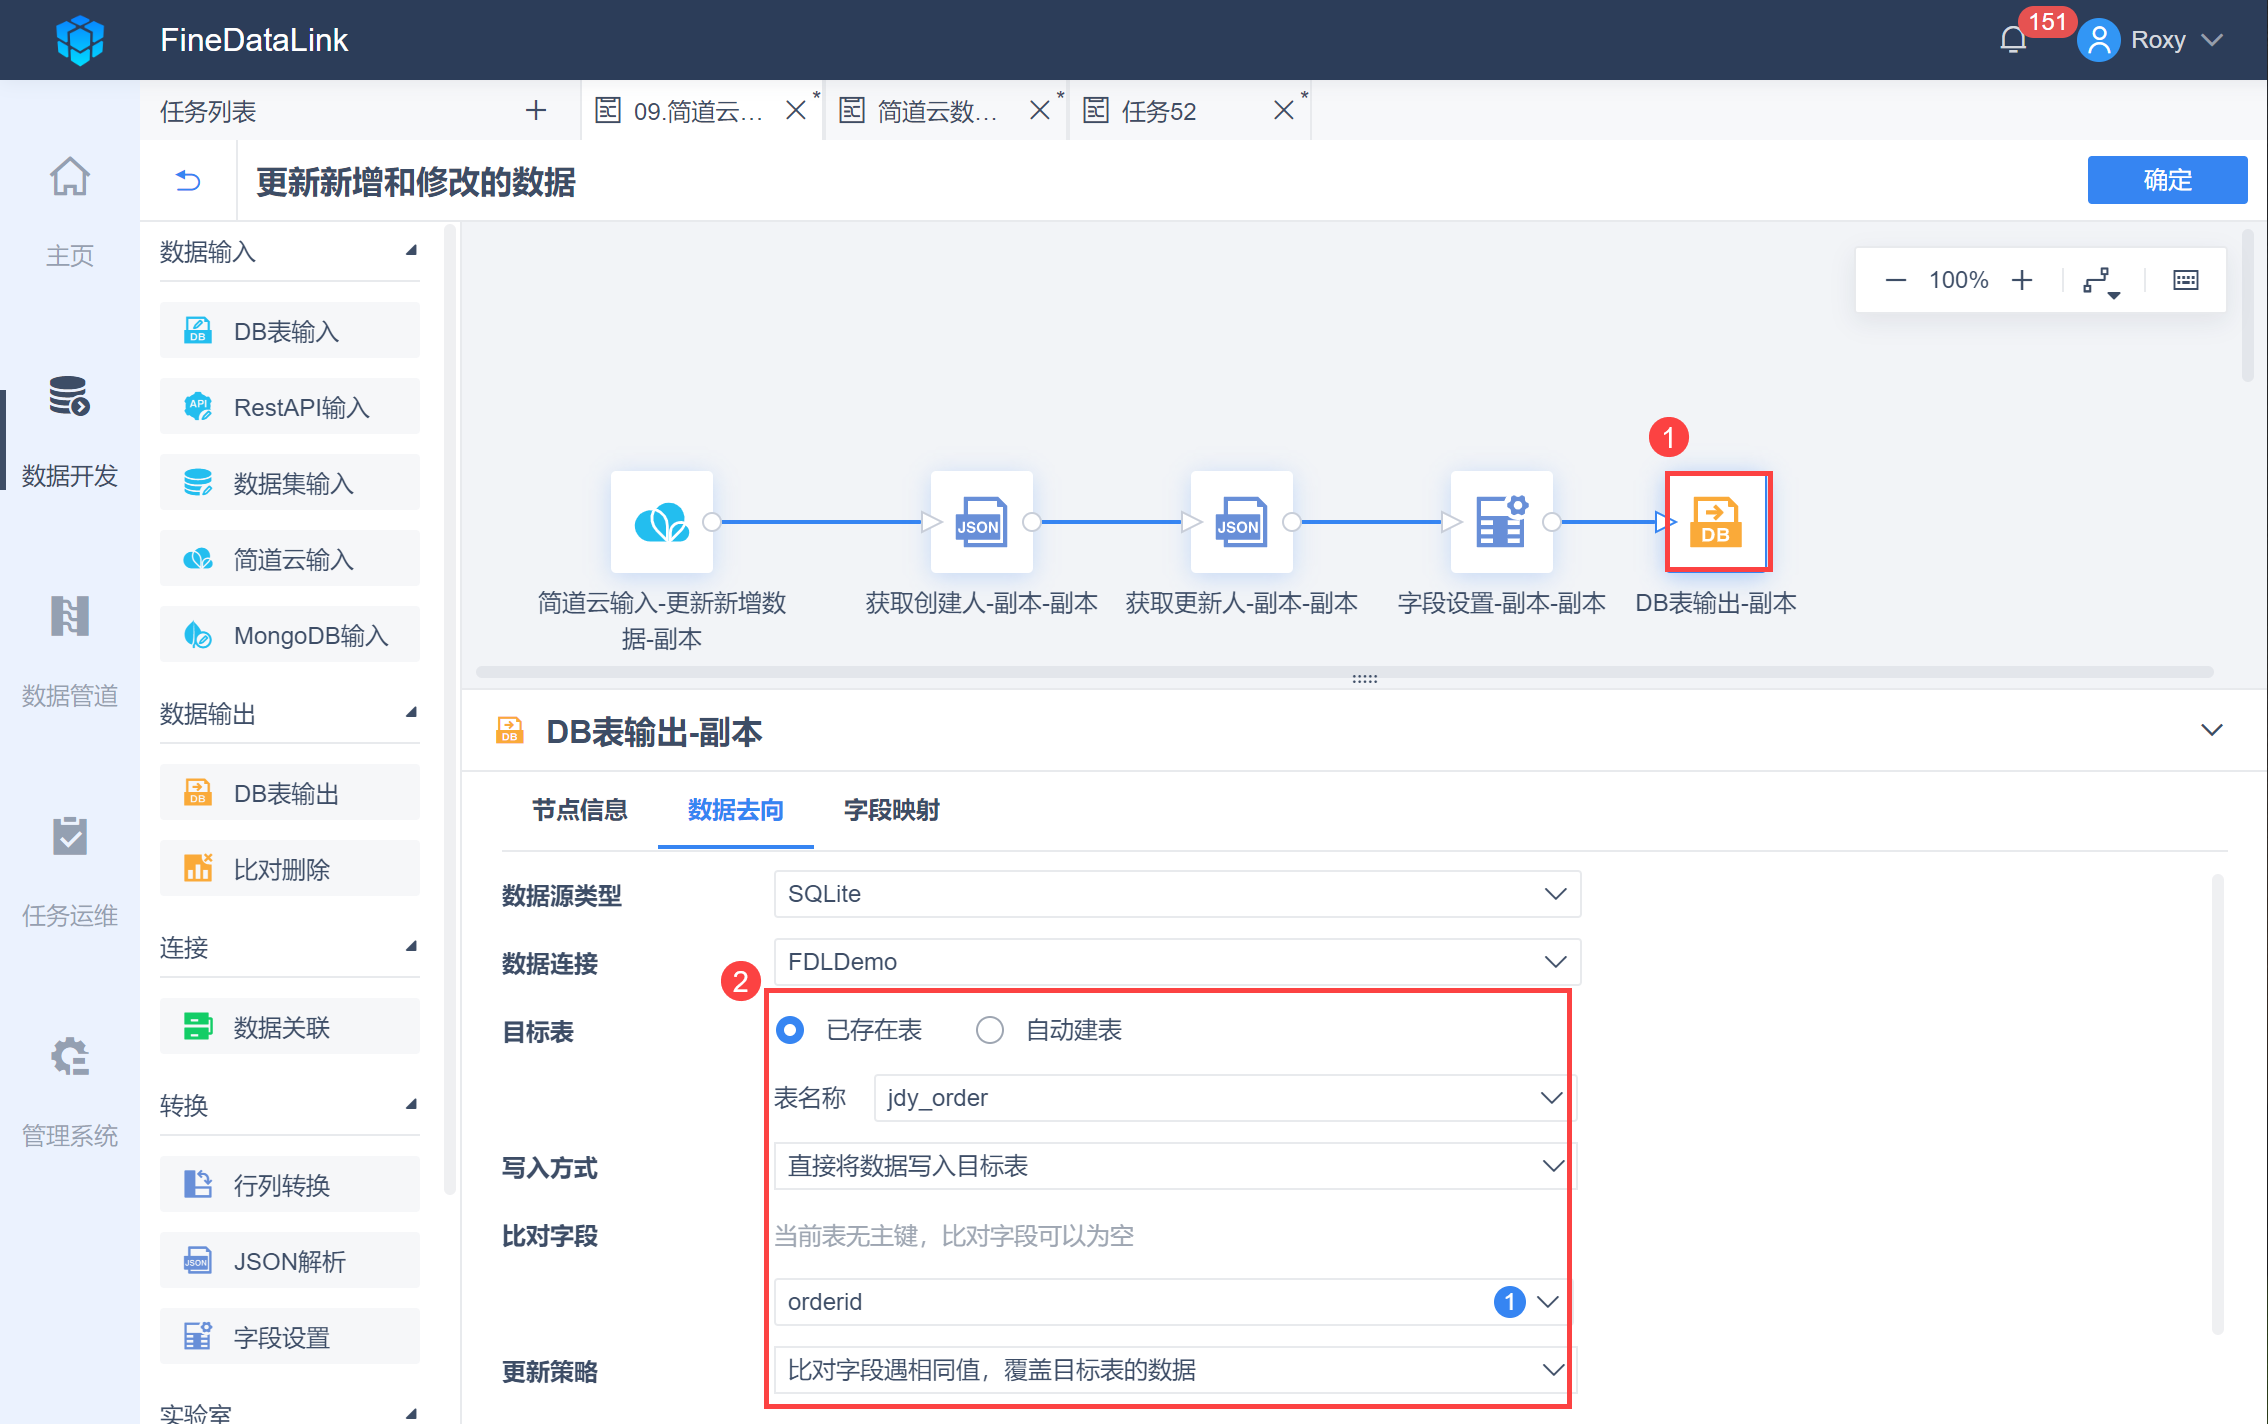Open the 字段映射 tab

tap(892, 810)
